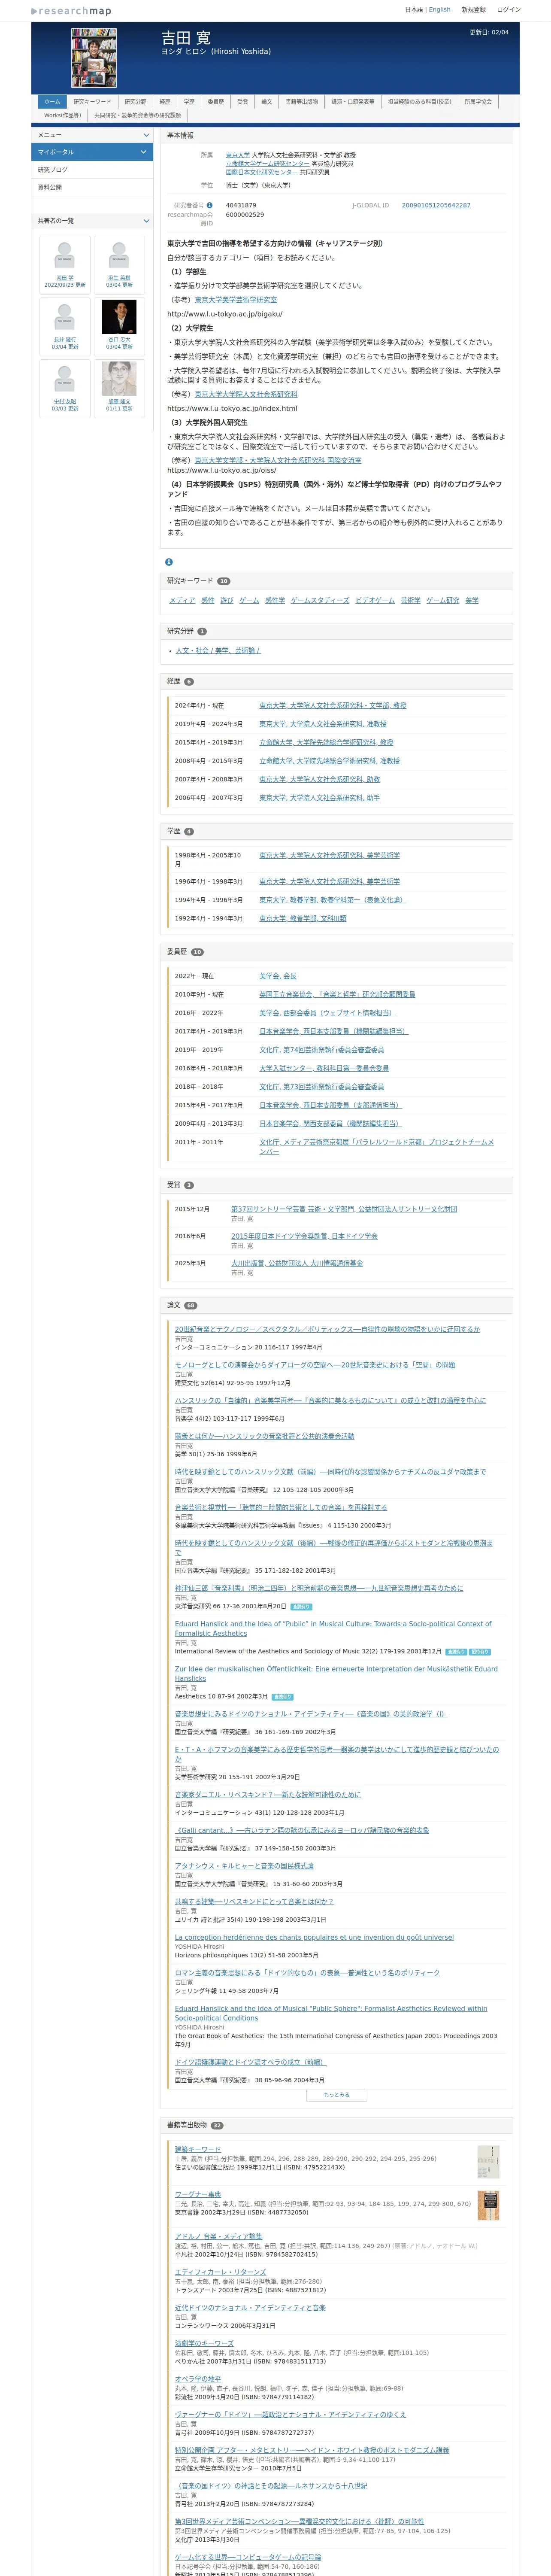The height and width of the screenshot is (2576, 551).
Task: Open the 受賞 tab
Action: click(243, 102)
